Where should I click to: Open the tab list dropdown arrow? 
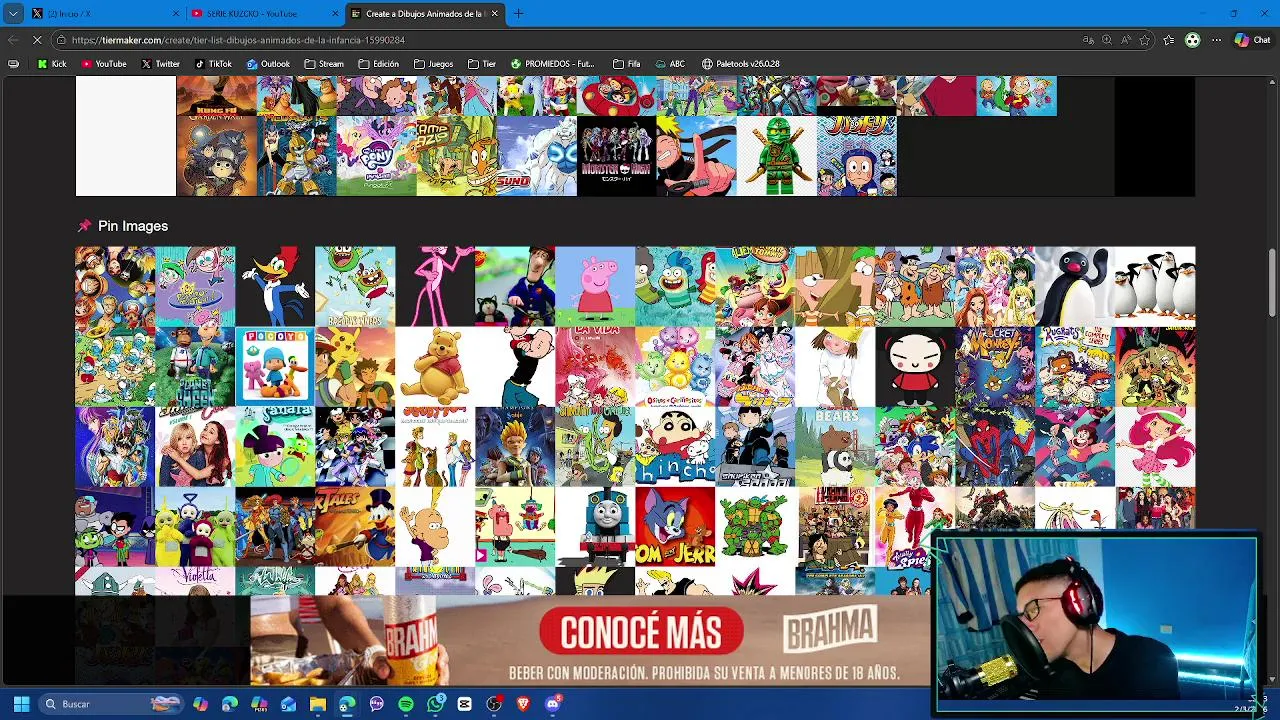13,13
